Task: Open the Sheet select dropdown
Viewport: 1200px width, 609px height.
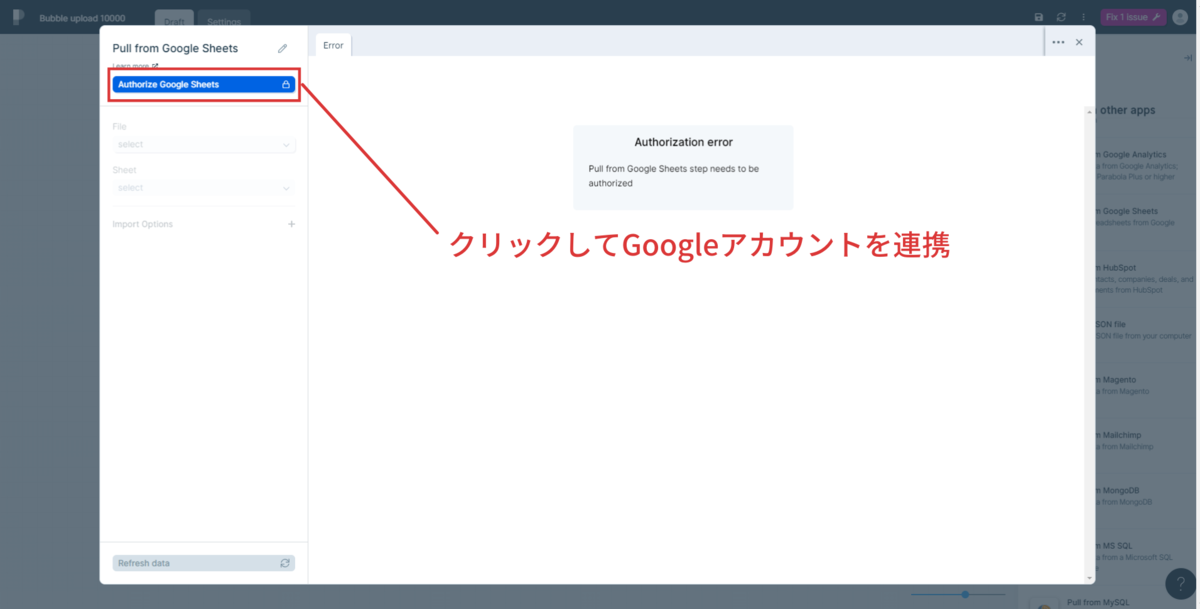Action: [x=204, y=188]
